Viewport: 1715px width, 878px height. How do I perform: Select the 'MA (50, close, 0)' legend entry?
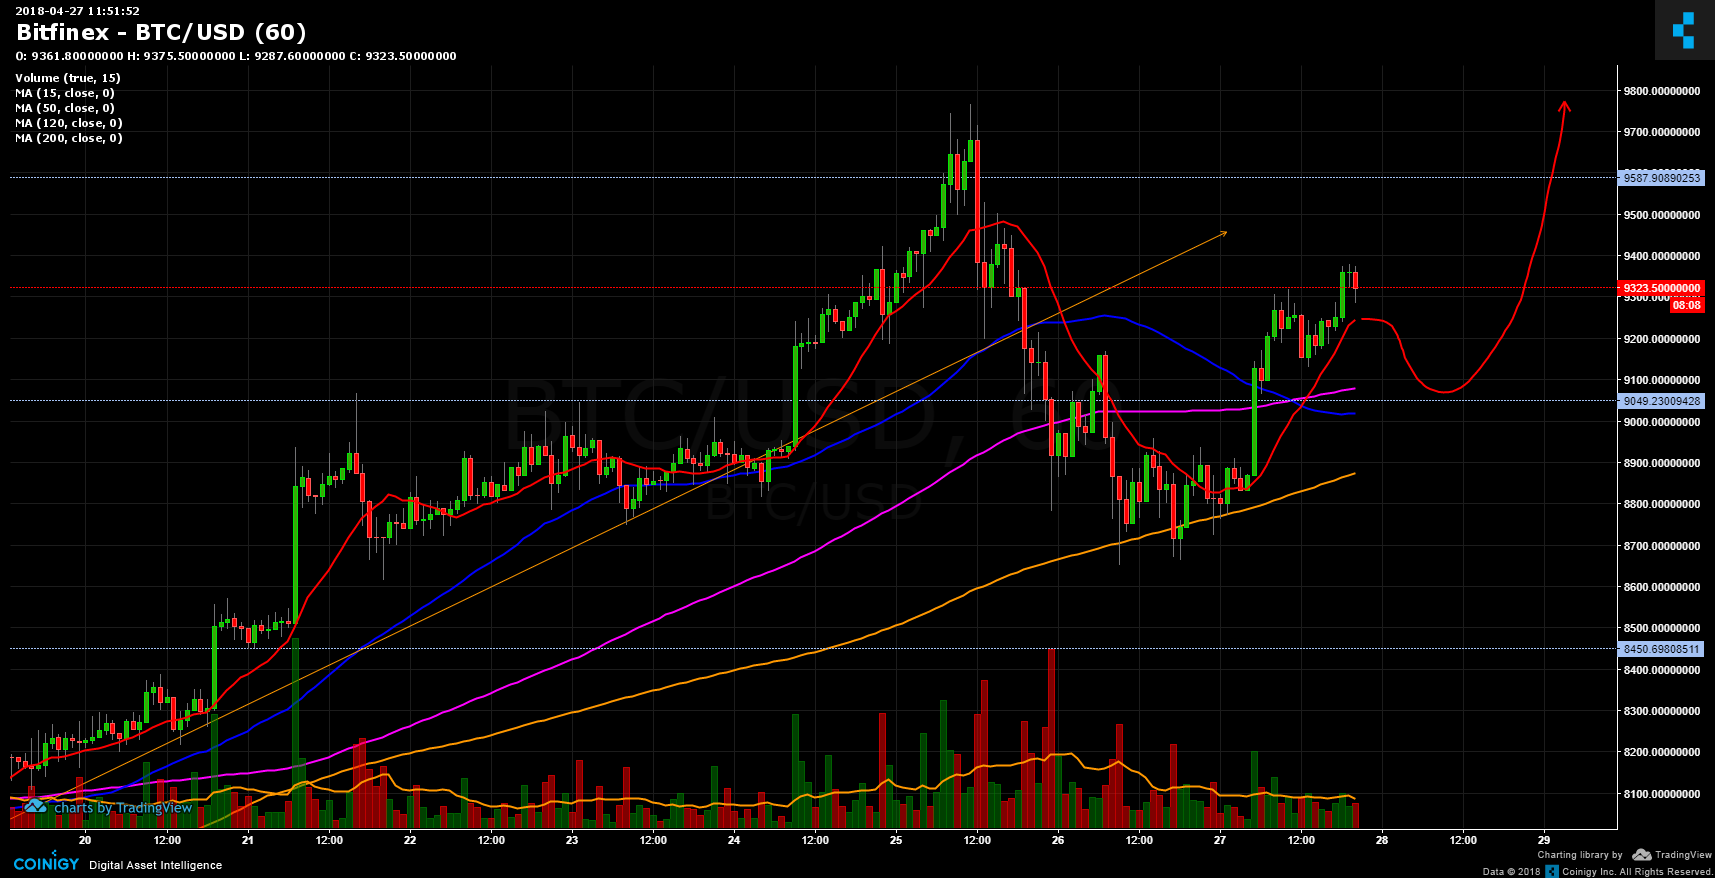point(65,108)
